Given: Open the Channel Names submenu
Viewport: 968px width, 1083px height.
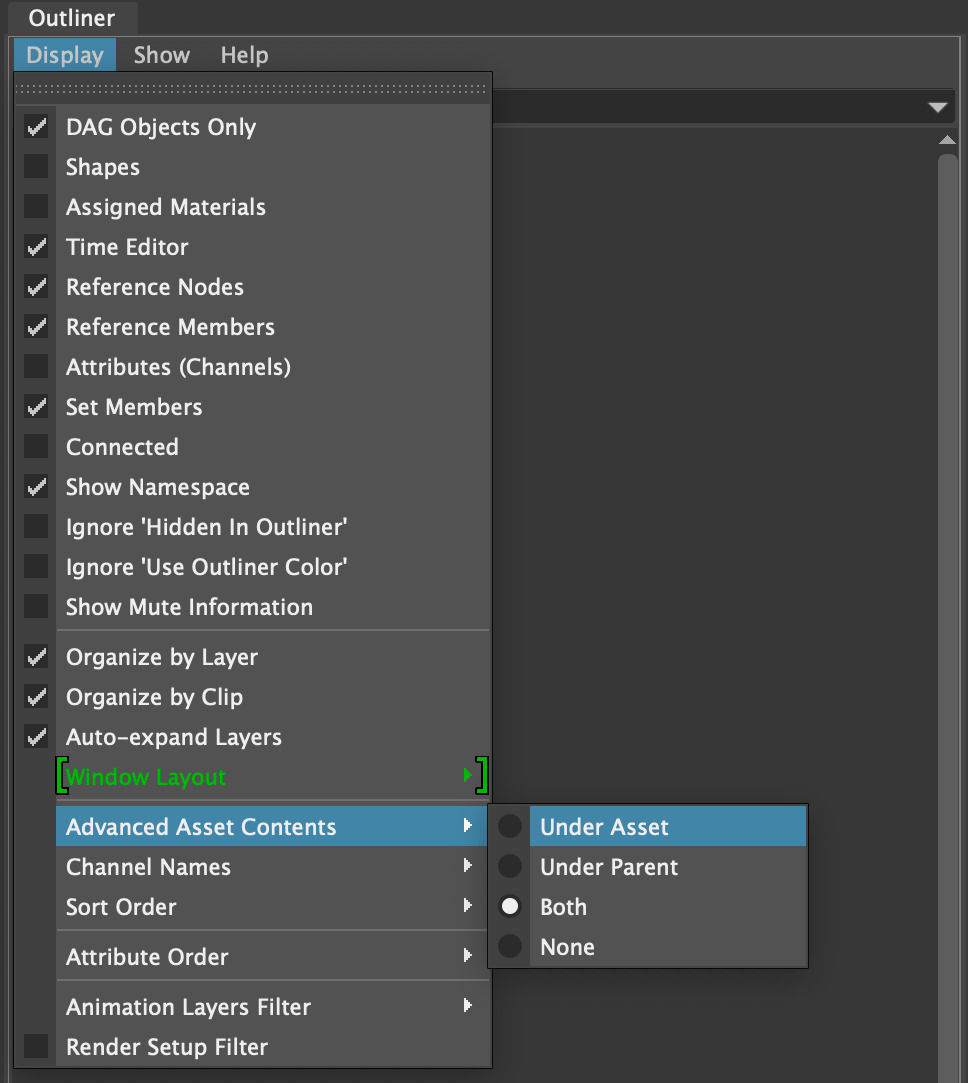Looking at the screenshot, I should tap(272, 866).
